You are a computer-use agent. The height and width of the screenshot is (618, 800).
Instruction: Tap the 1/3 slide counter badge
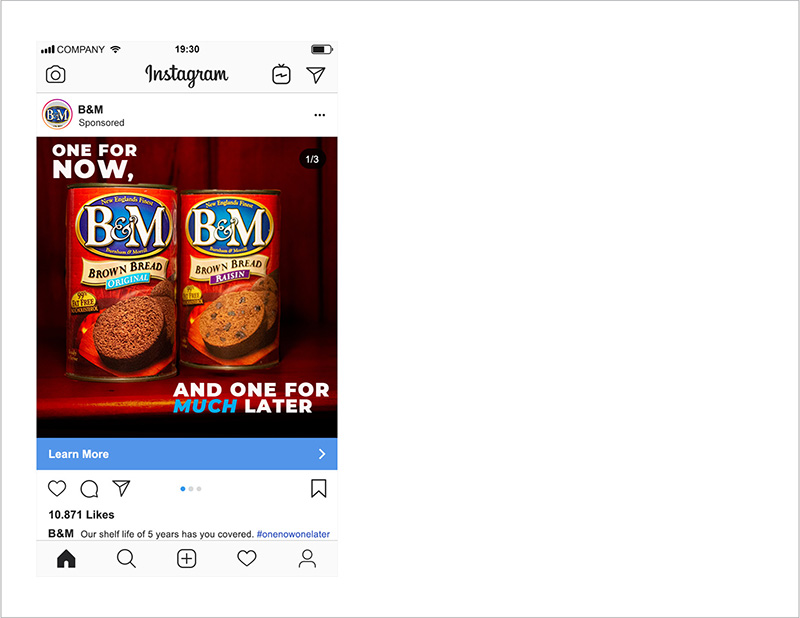(312, 159)
